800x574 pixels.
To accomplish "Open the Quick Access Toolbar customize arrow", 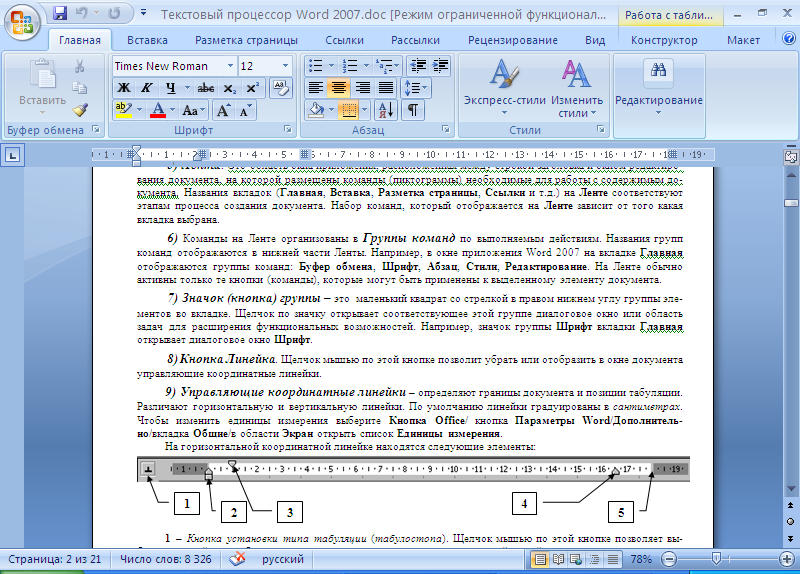I will (x=144, y=13).
